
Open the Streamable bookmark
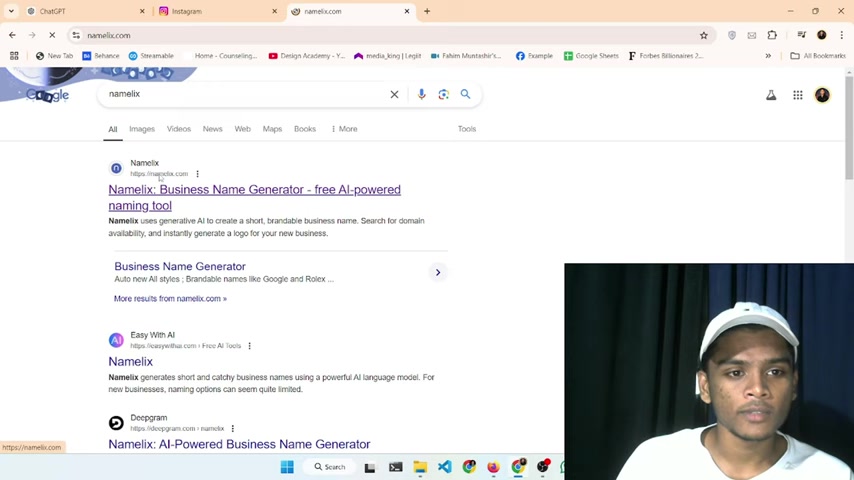pyautogui.click(x=151, y=56)
